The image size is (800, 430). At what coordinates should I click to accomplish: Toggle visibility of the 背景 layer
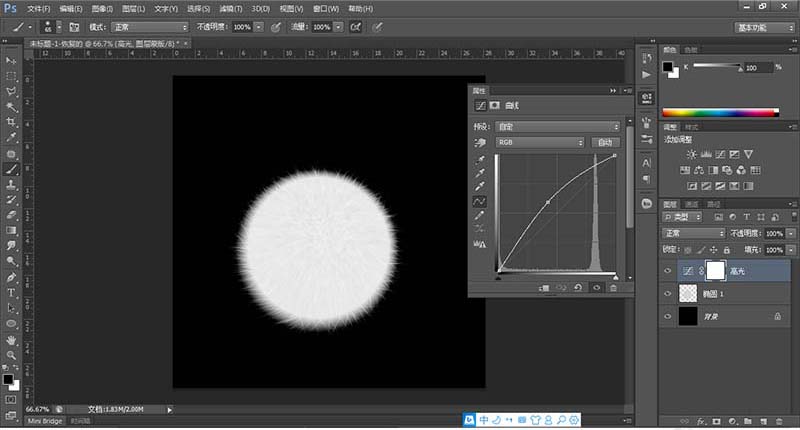[x=668, y=315]
